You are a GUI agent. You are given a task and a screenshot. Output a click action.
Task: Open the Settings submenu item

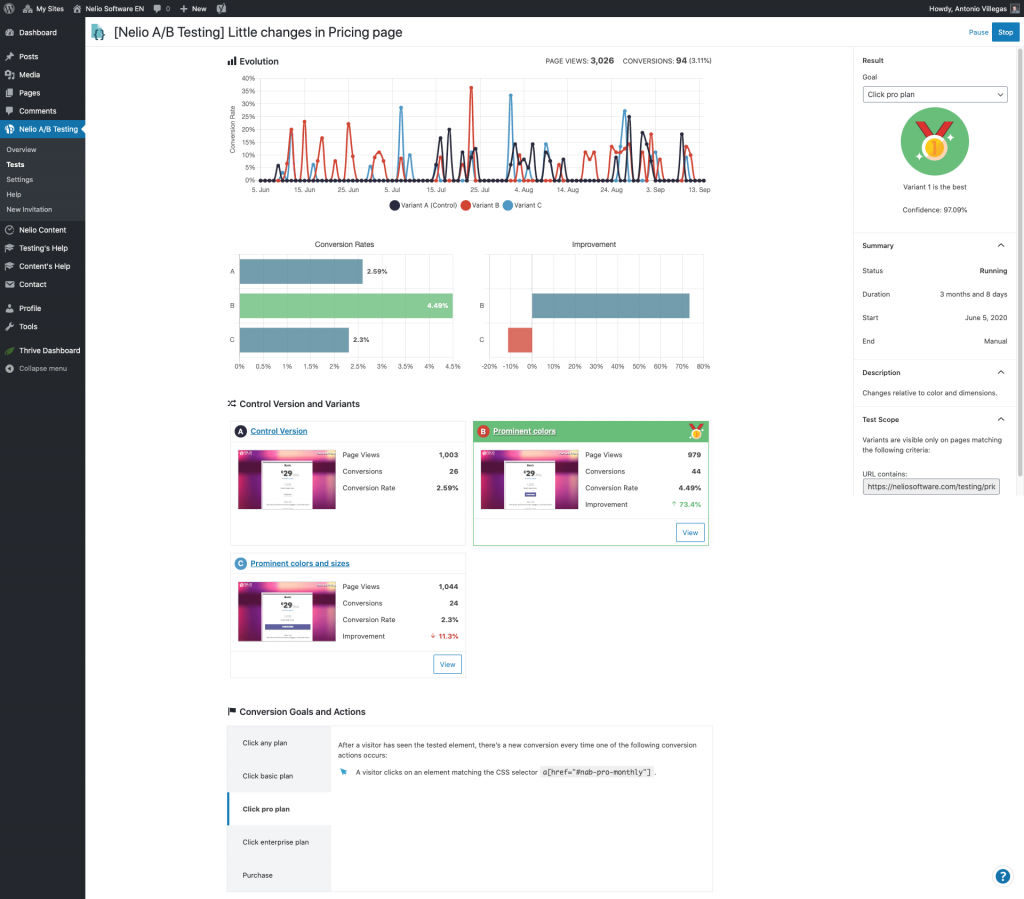(x=20, y=180)
